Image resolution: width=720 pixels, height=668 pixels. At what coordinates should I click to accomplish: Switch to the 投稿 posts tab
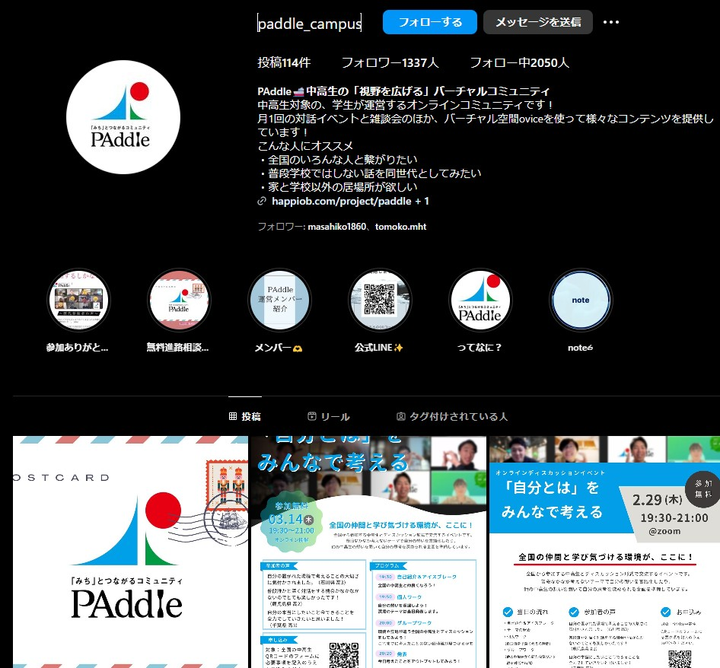click(x=245, y=416)
